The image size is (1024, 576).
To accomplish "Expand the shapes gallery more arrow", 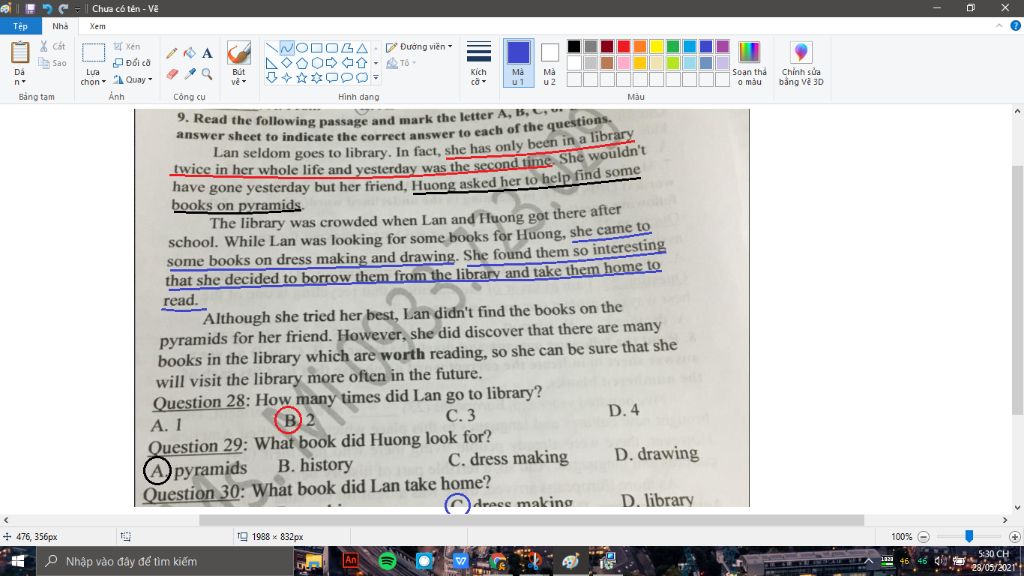I will [376, 78].
